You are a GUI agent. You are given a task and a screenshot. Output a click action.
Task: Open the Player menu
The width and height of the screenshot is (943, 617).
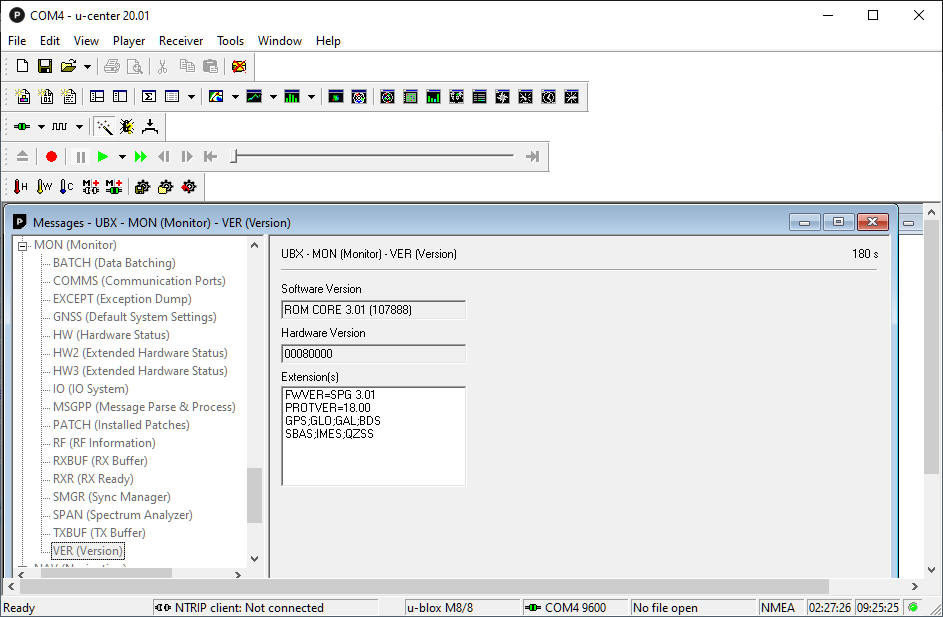129,41
